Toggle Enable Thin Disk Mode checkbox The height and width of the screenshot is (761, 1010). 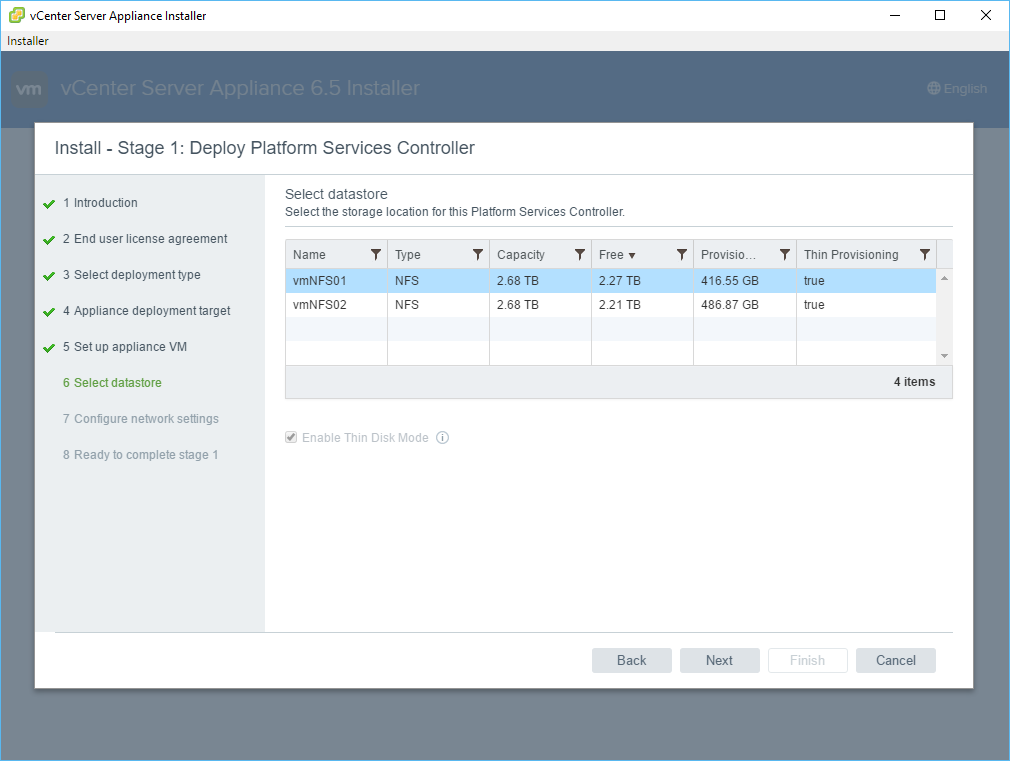pyautogui.click(x=291, y=438)
